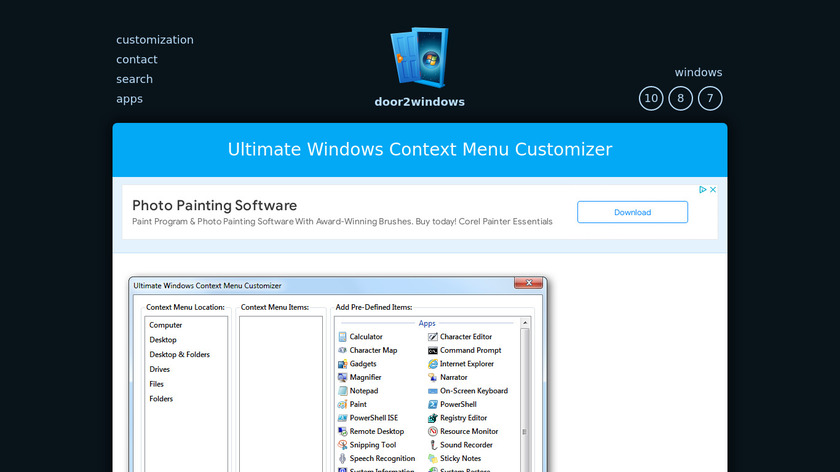The height and width of the screenshot is (472, 840).
Task: Open the customization menu link
Action: coord(155,40)
